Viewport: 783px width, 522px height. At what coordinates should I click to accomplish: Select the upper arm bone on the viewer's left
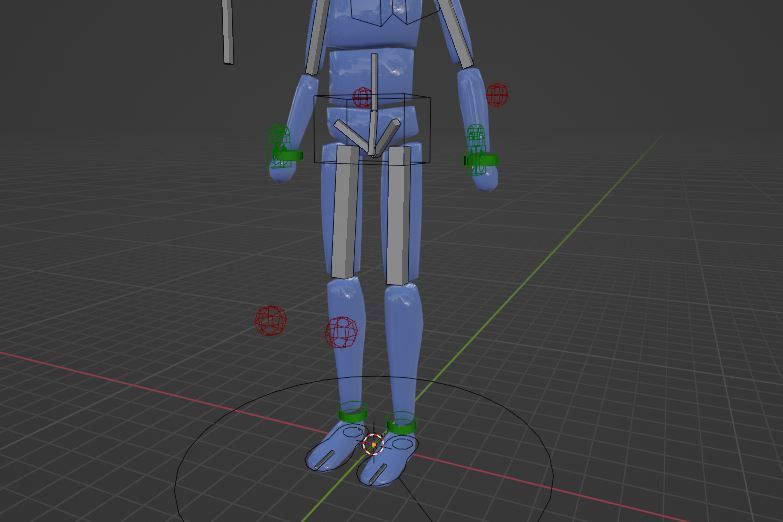pyautogui.click(x=316, y=37)
